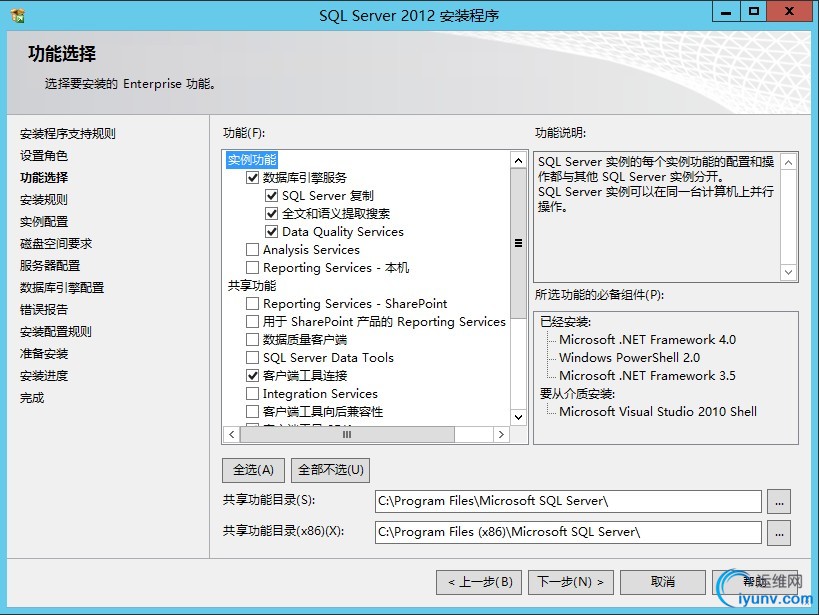The image size is (819, 615).
Task: Open the 磁盘空间要求 step
Action: 56,243
